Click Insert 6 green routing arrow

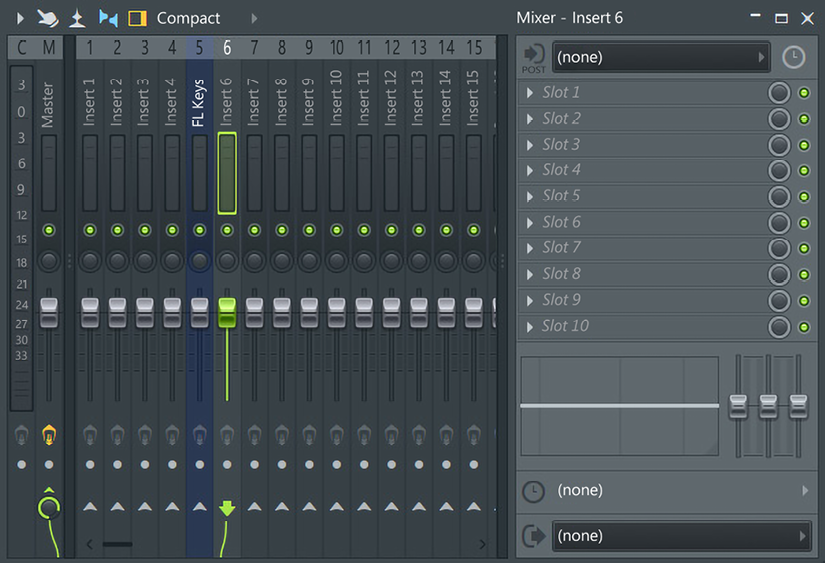pyautogui.click(x=227, y=508)
